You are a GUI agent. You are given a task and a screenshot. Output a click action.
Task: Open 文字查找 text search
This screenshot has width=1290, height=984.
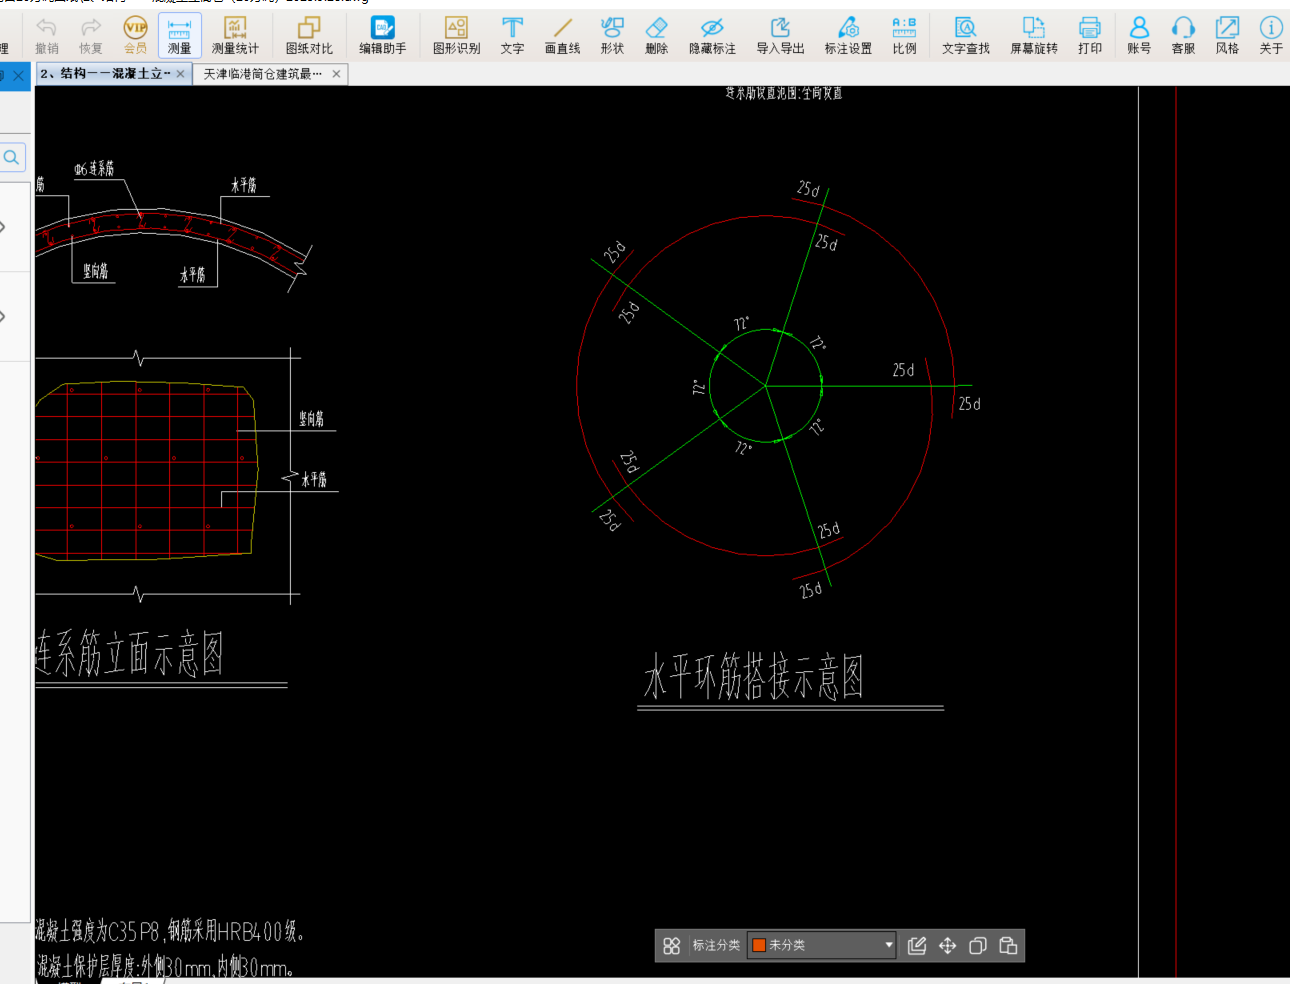965,35
